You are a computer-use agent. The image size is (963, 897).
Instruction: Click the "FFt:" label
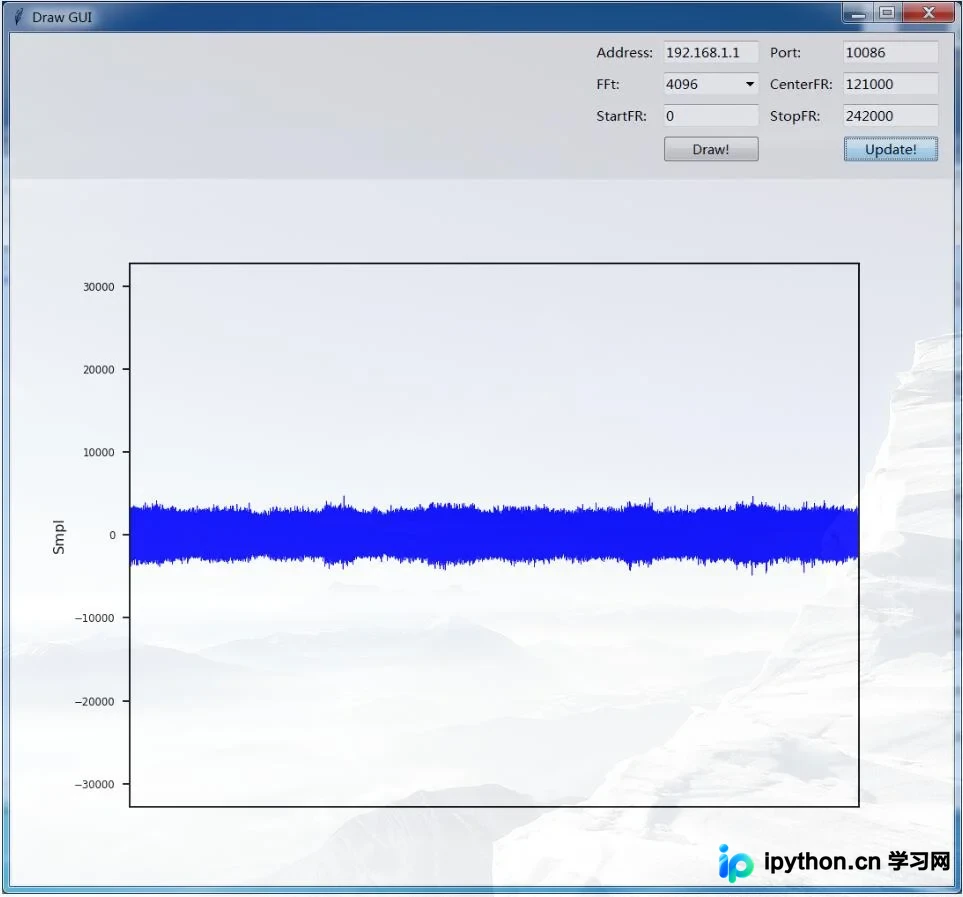coord(607,85)
